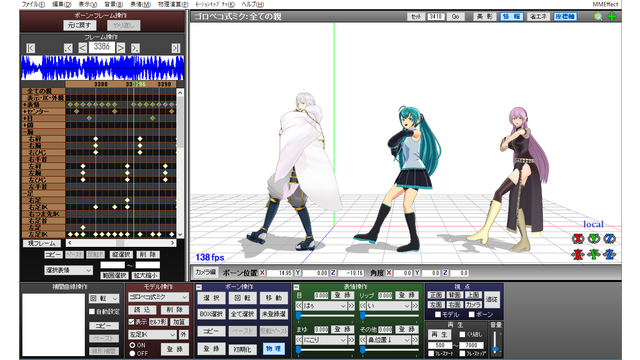Select the IK ON radio button
The height and width of the screenshot is (360, 640).
click(x=132, y=345)
